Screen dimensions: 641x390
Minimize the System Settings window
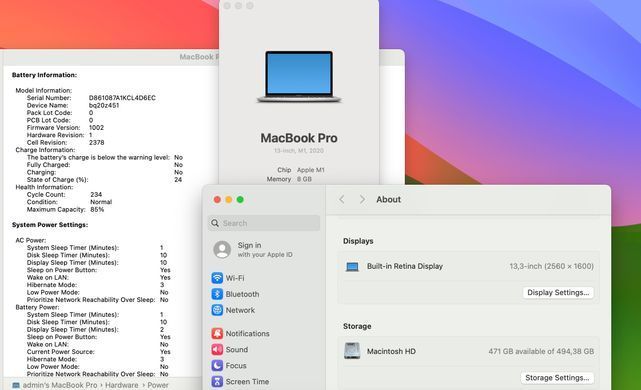pos(229,199)
